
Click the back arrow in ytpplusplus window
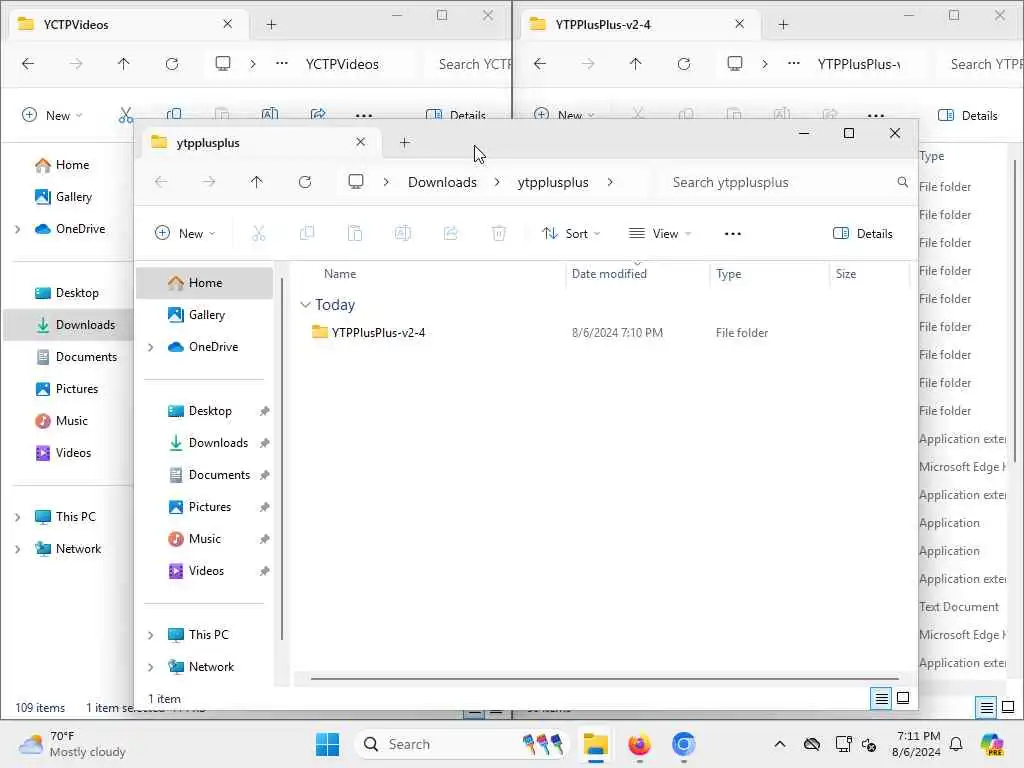coord(161,182)
